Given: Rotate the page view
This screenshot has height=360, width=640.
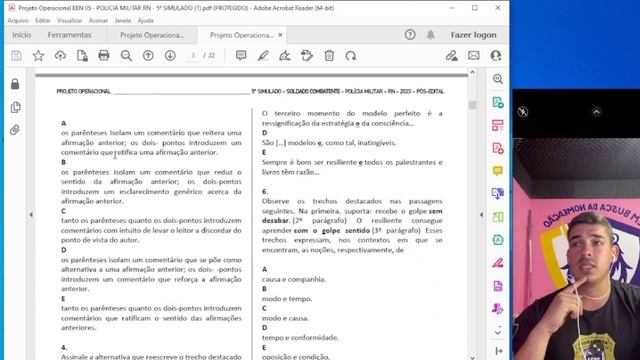Looking at the screenshot, I should pos(351,56).
